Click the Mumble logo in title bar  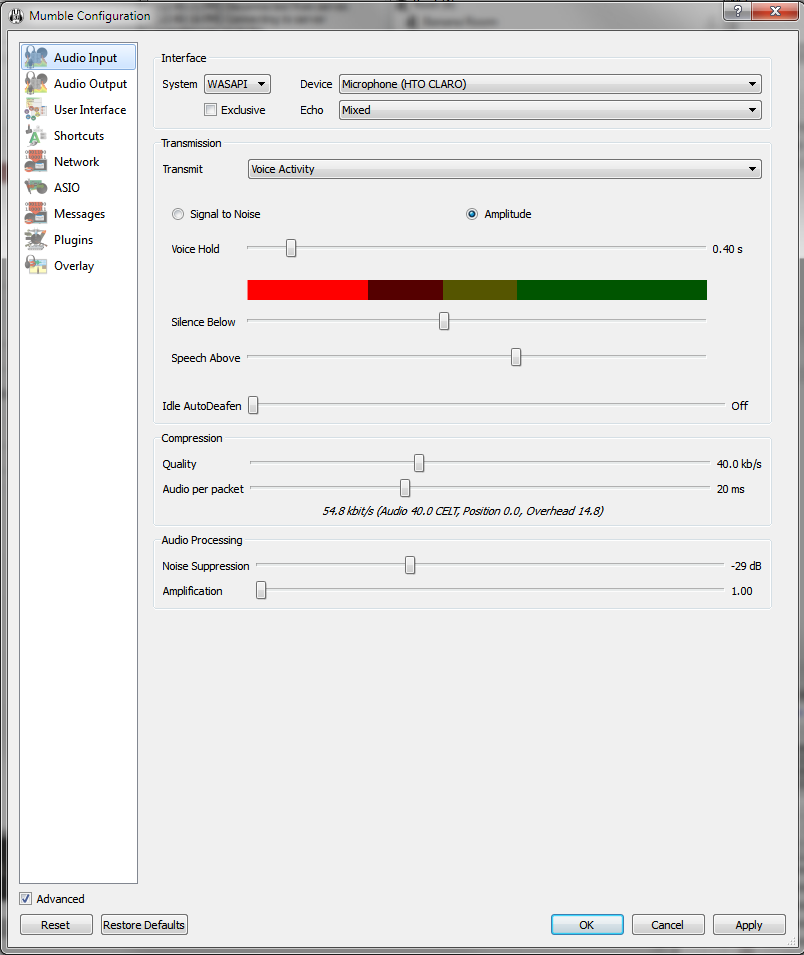16,16
